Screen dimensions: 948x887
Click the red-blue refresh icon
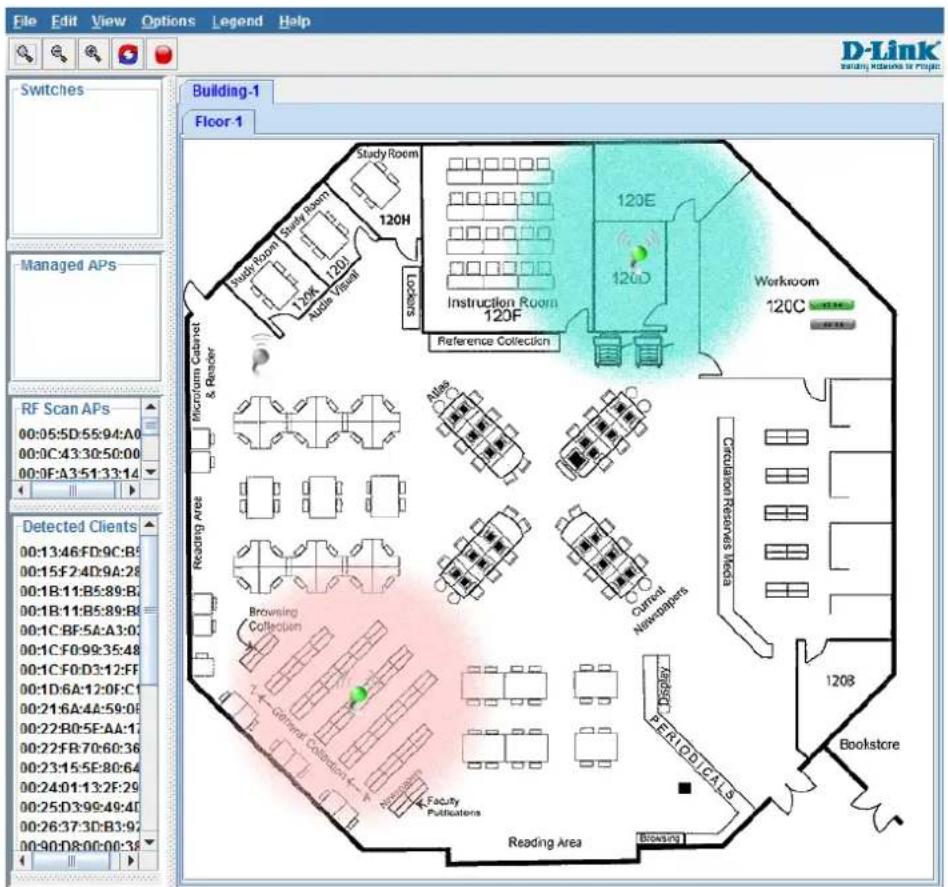128,54
